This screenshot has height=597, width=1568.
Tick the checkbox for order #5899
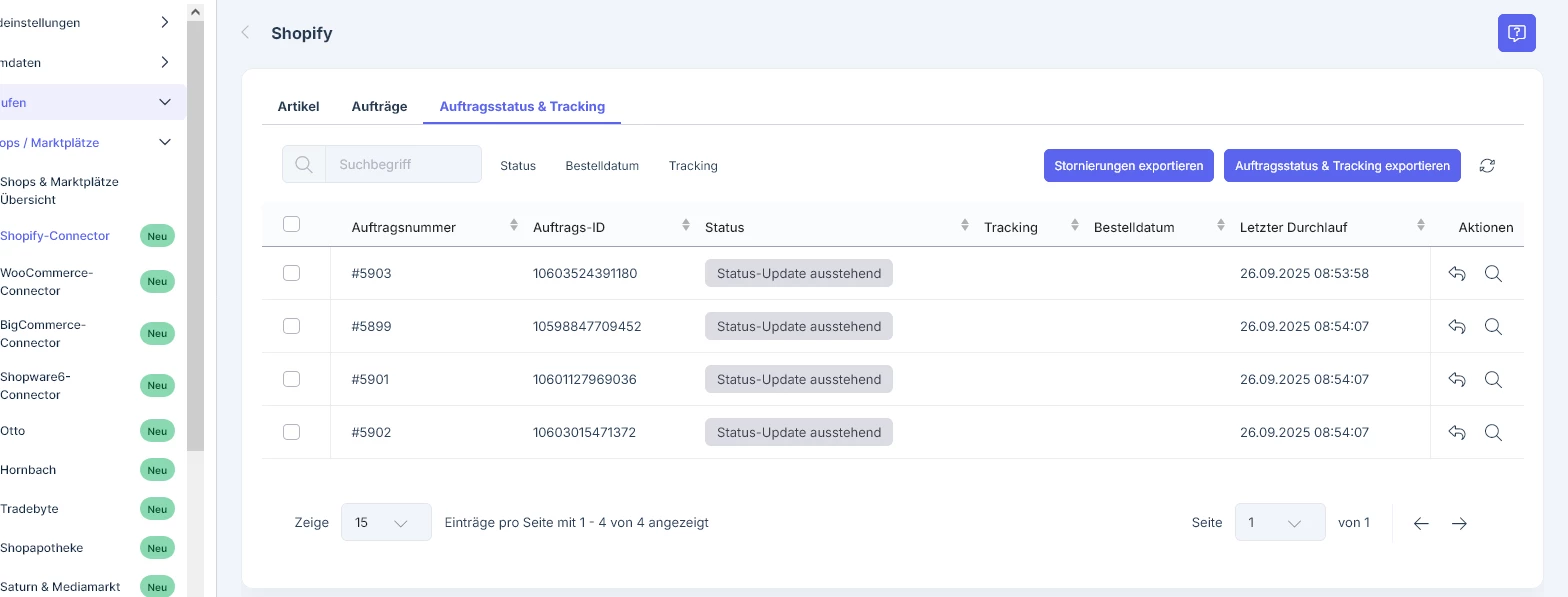292,326
